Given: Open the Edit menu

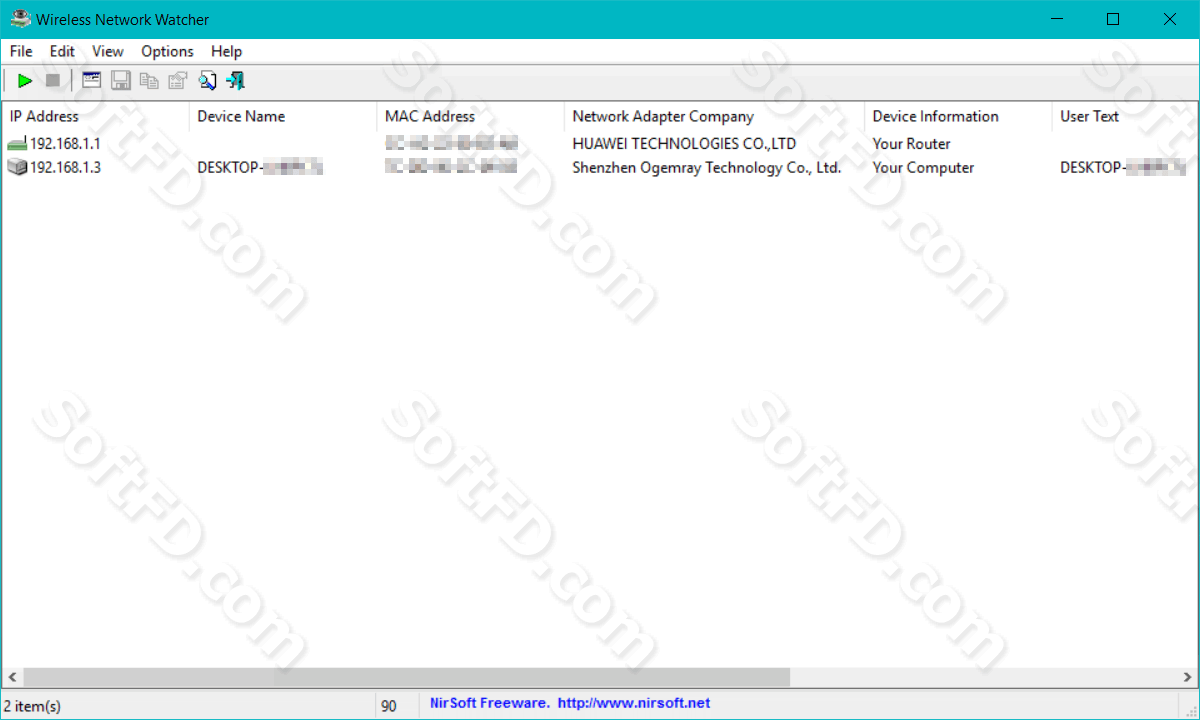Looking at the screenshot, I should click(x=62, y=51).
